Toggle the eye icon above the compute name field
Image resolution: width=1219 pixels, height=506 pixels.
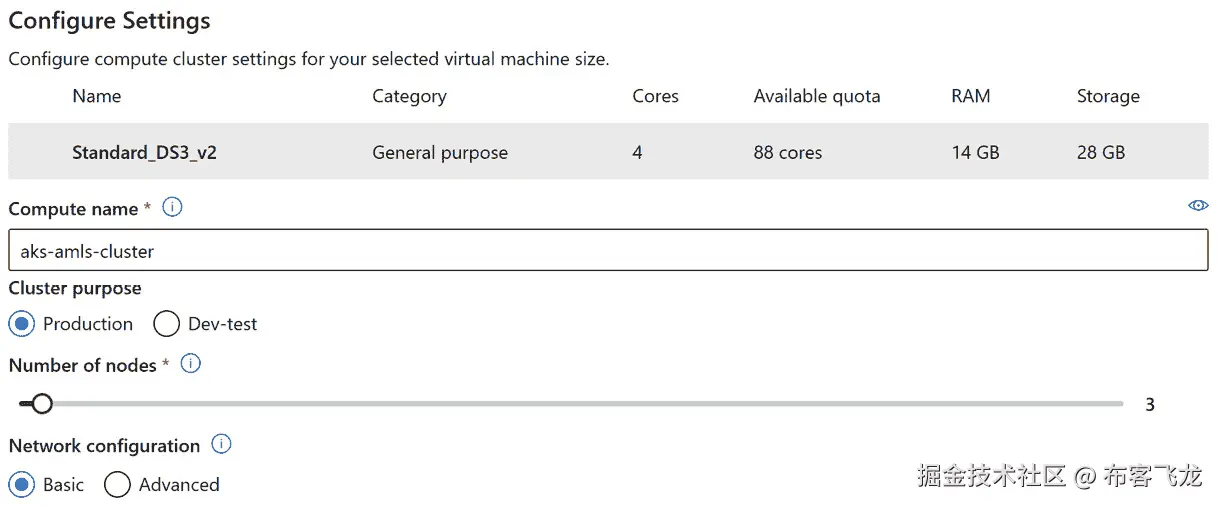(1197, 206)
